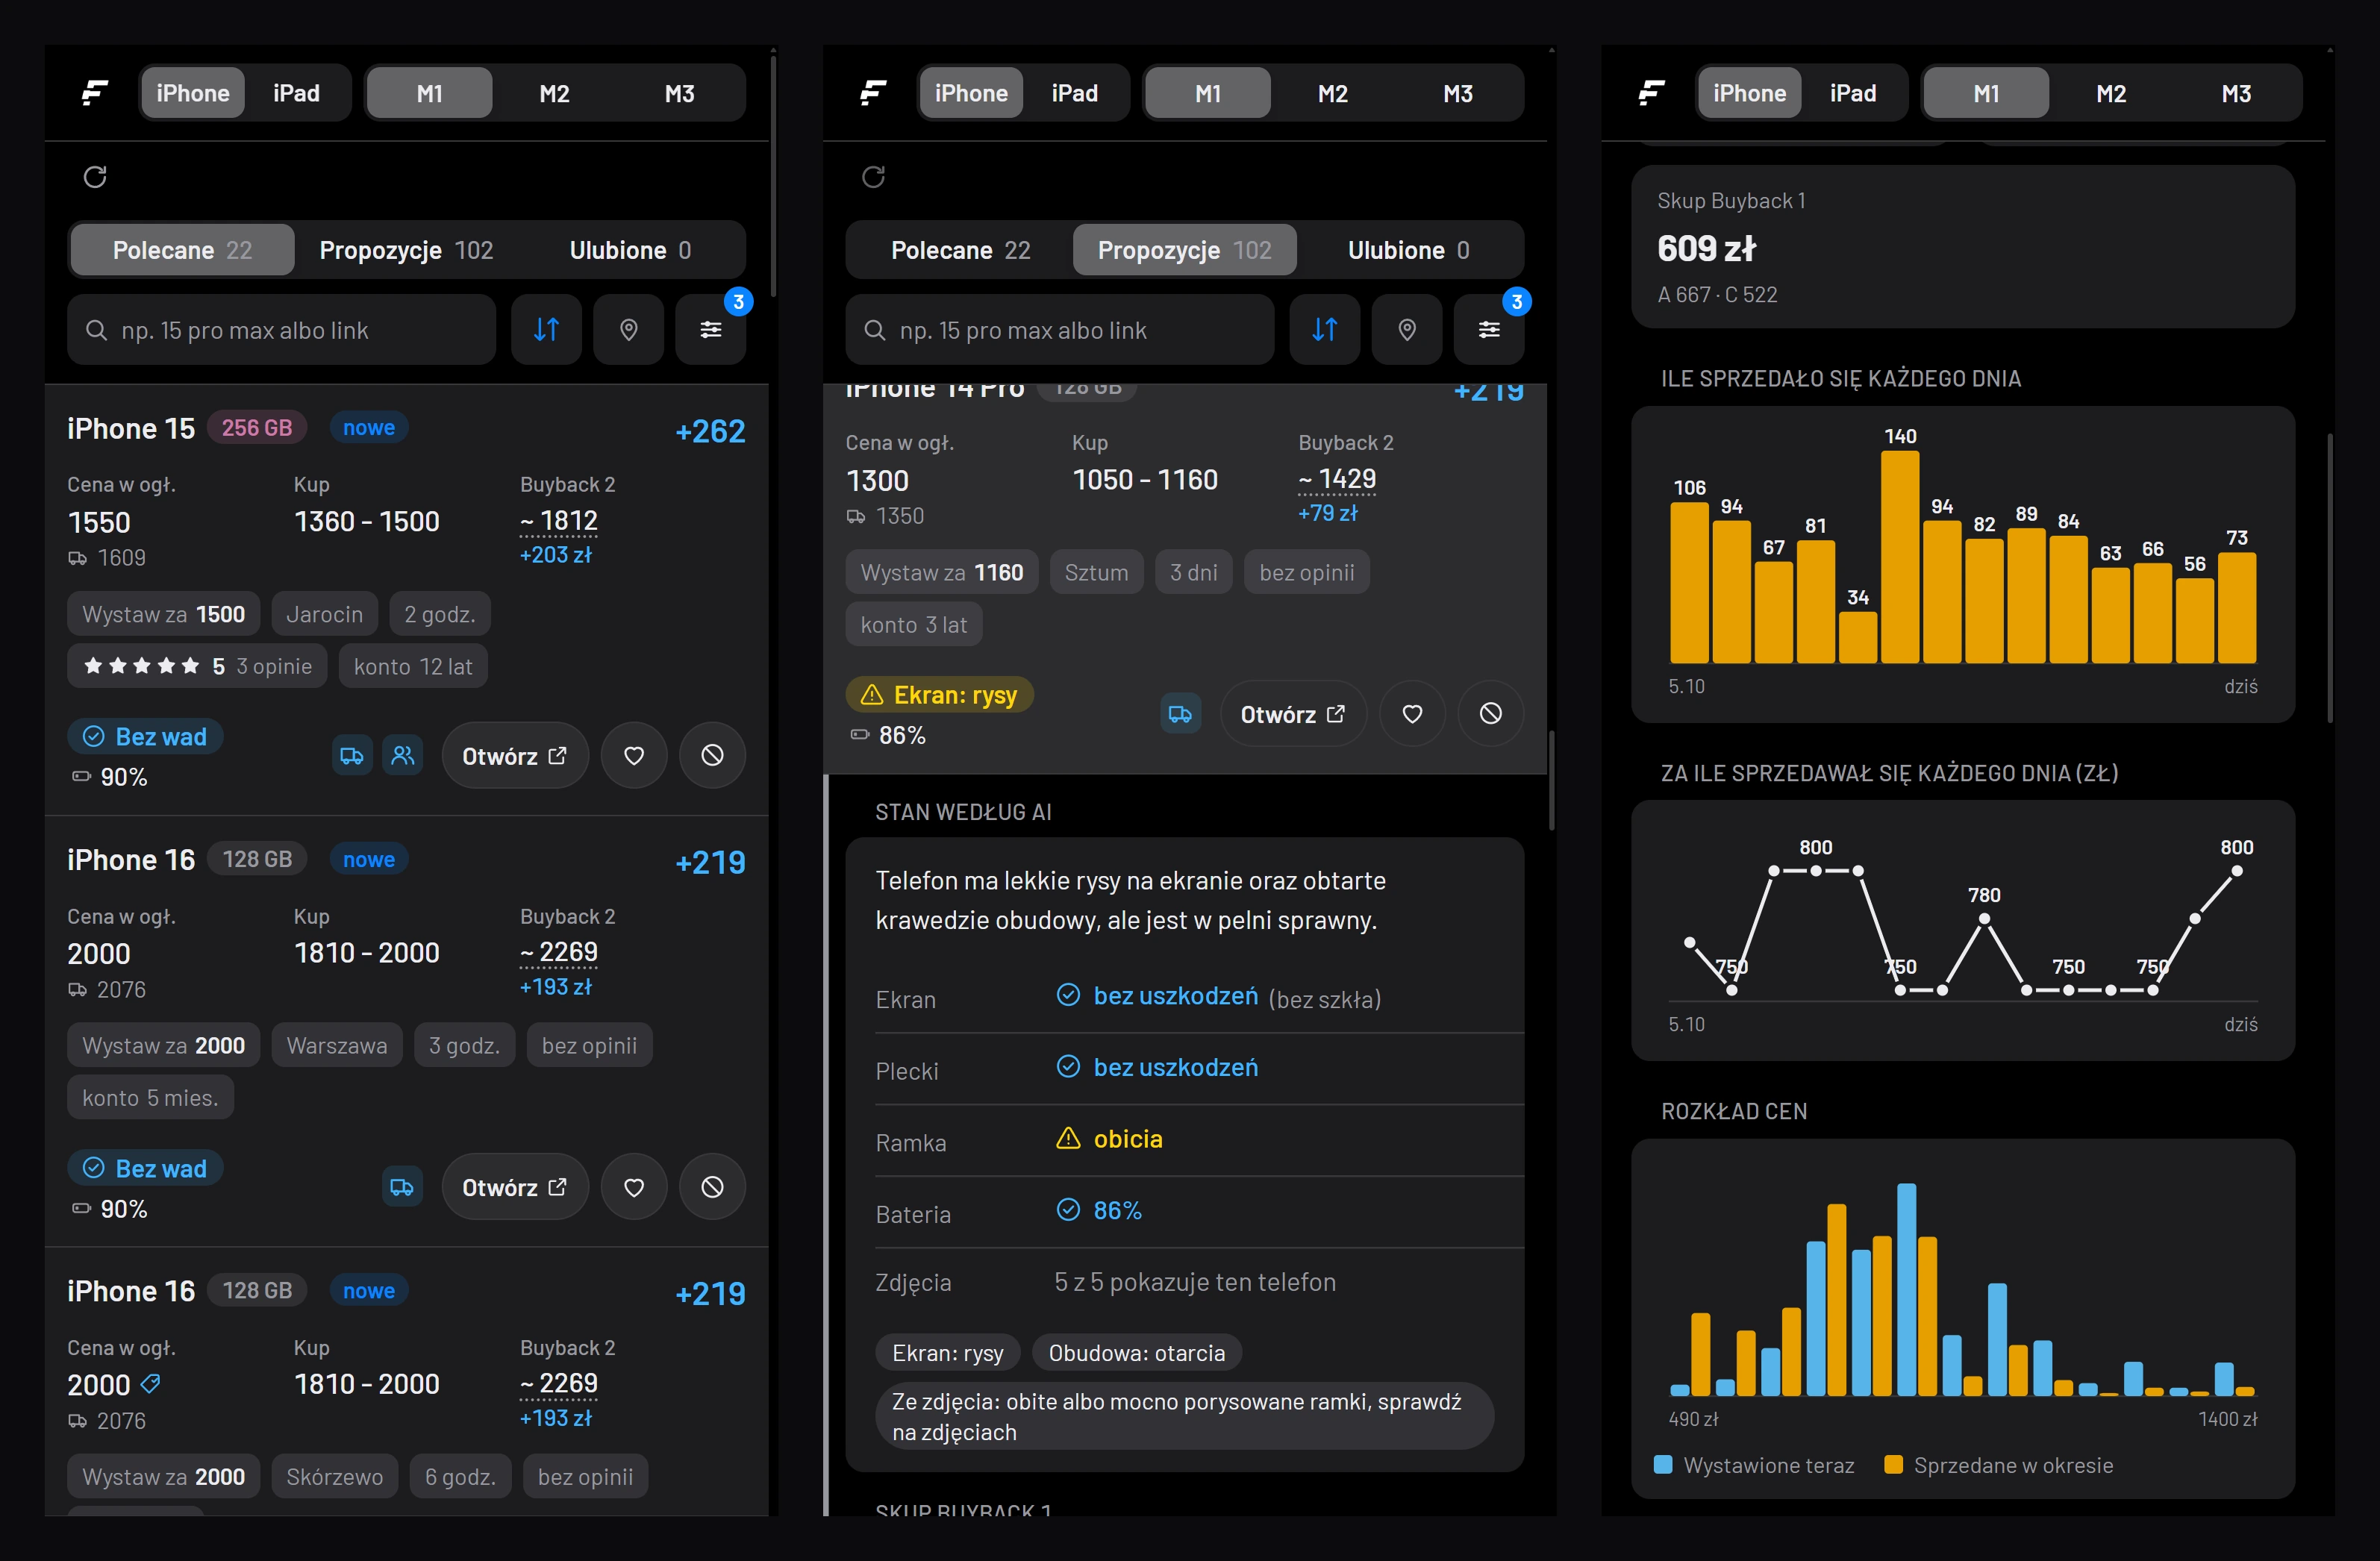
Task: Switch to iPad in the right panel
Action: (1852, 93)
